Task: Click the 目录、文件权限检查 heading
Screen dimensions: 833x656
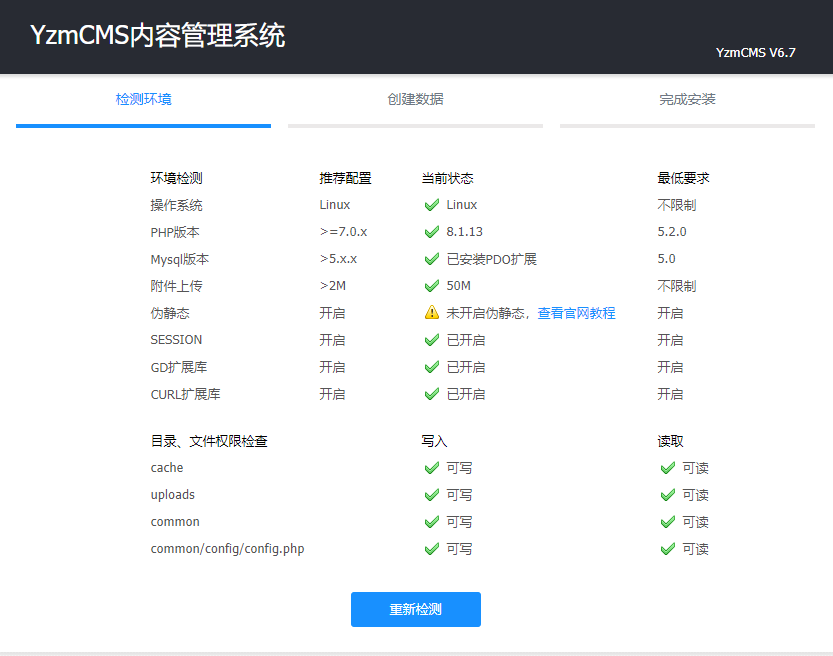Action: 209,441
